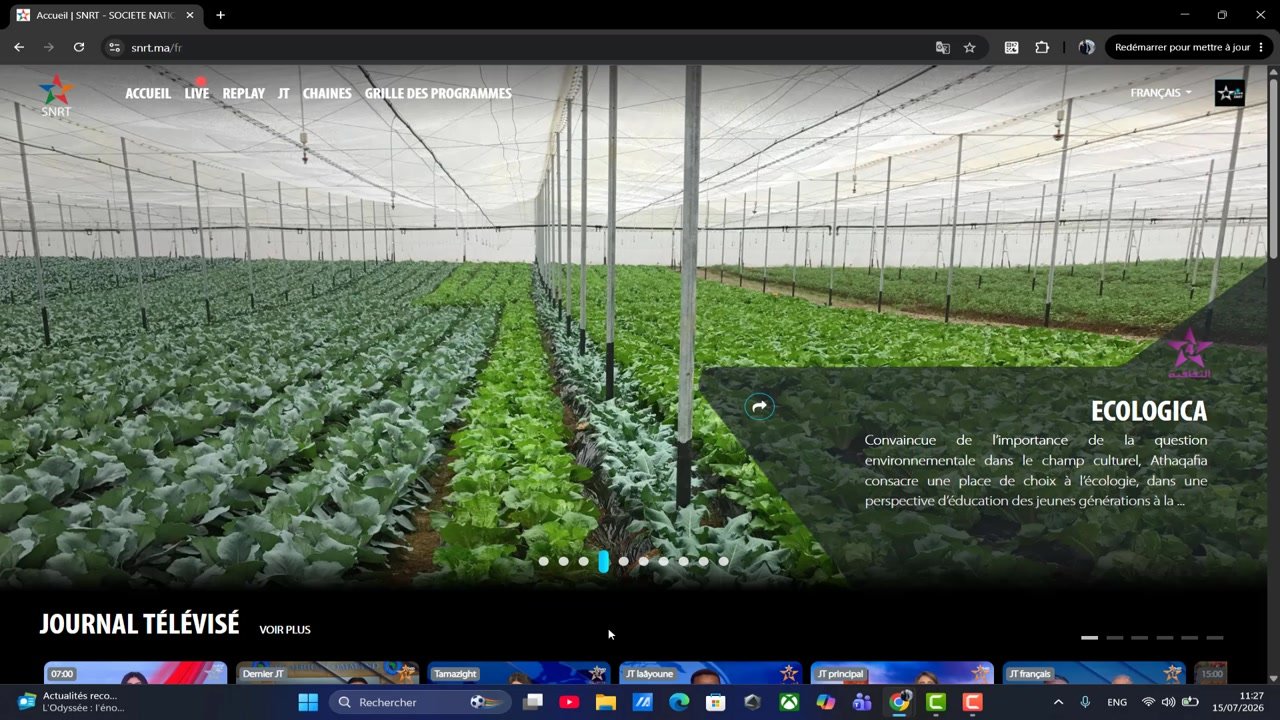Click the SNRT logo in the header

pos(56,96)
